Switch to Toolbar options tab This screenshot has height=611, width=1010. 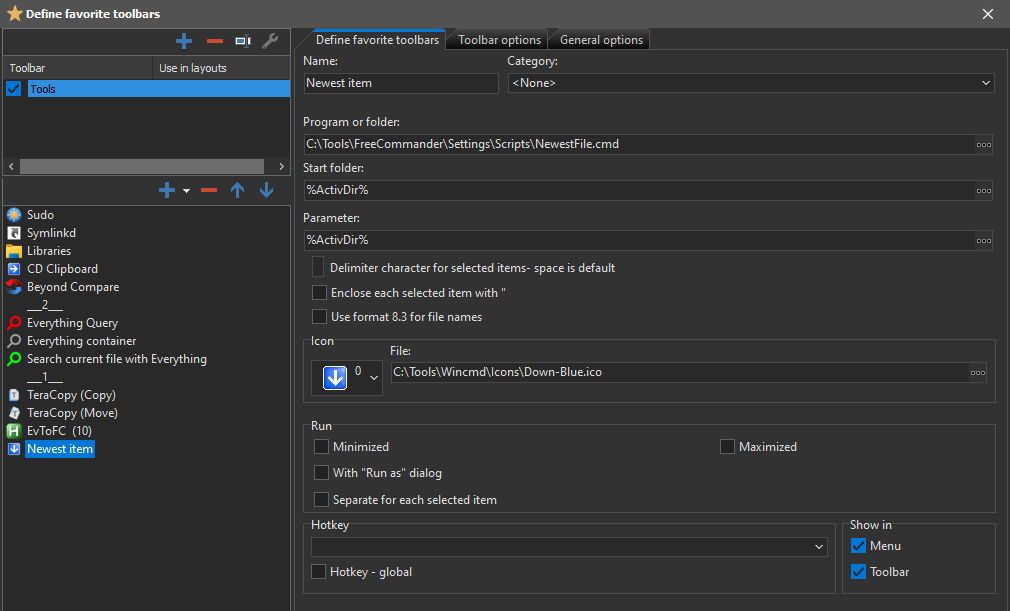tap(499, 40)
